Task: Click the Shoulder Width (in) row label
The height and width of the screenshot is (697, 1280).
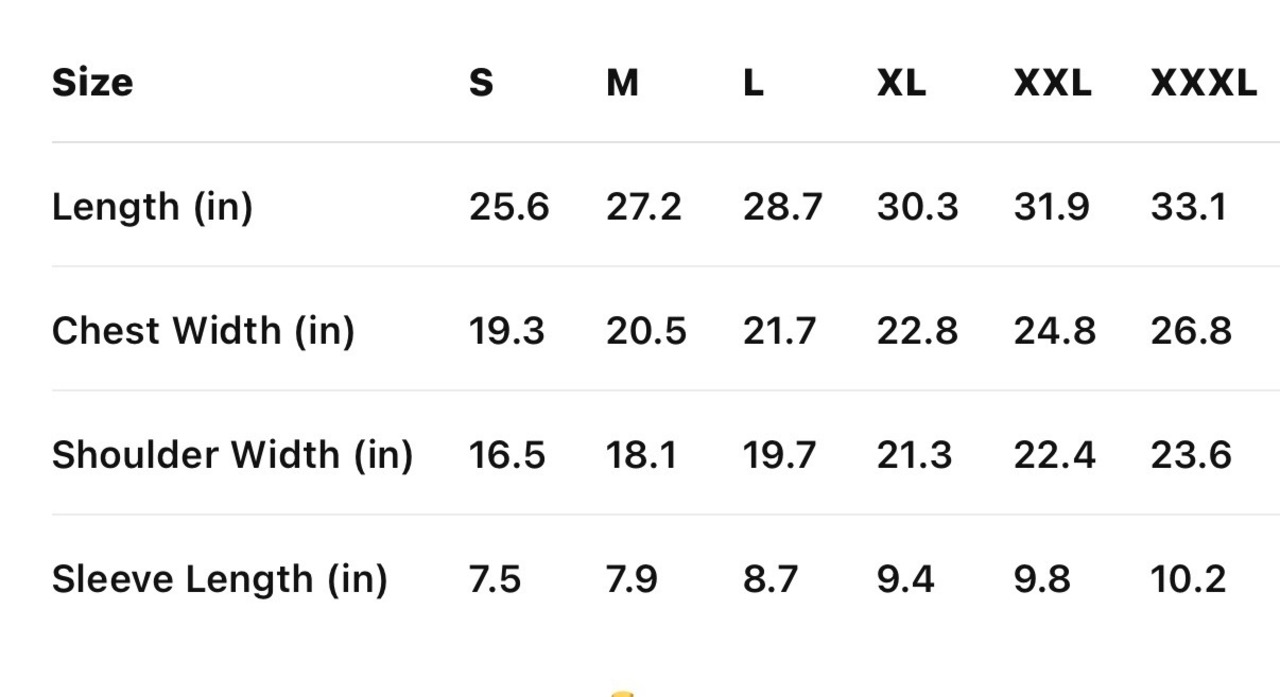Action: [x=232, y=455]
